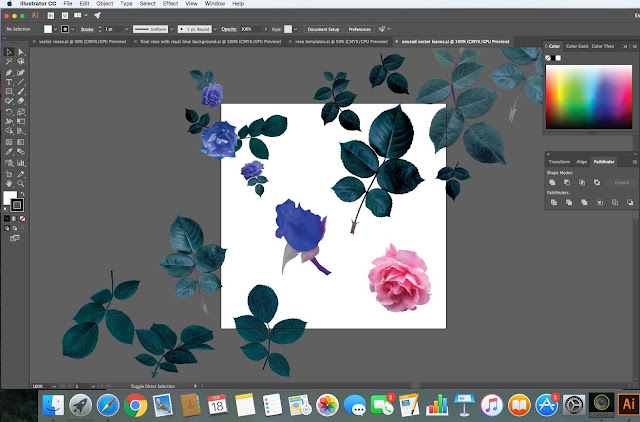The height and width of the screenshot is (422, 640).
Task: Select the Selection arrow tool
Action: point(9,52)
